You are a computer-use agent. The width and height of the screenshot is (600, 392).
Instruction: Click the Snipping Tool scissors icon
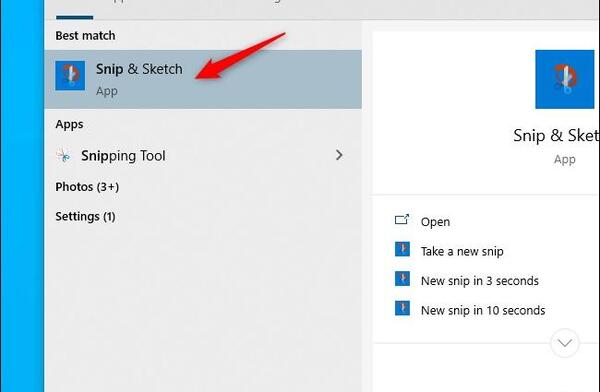coord(64,155)
